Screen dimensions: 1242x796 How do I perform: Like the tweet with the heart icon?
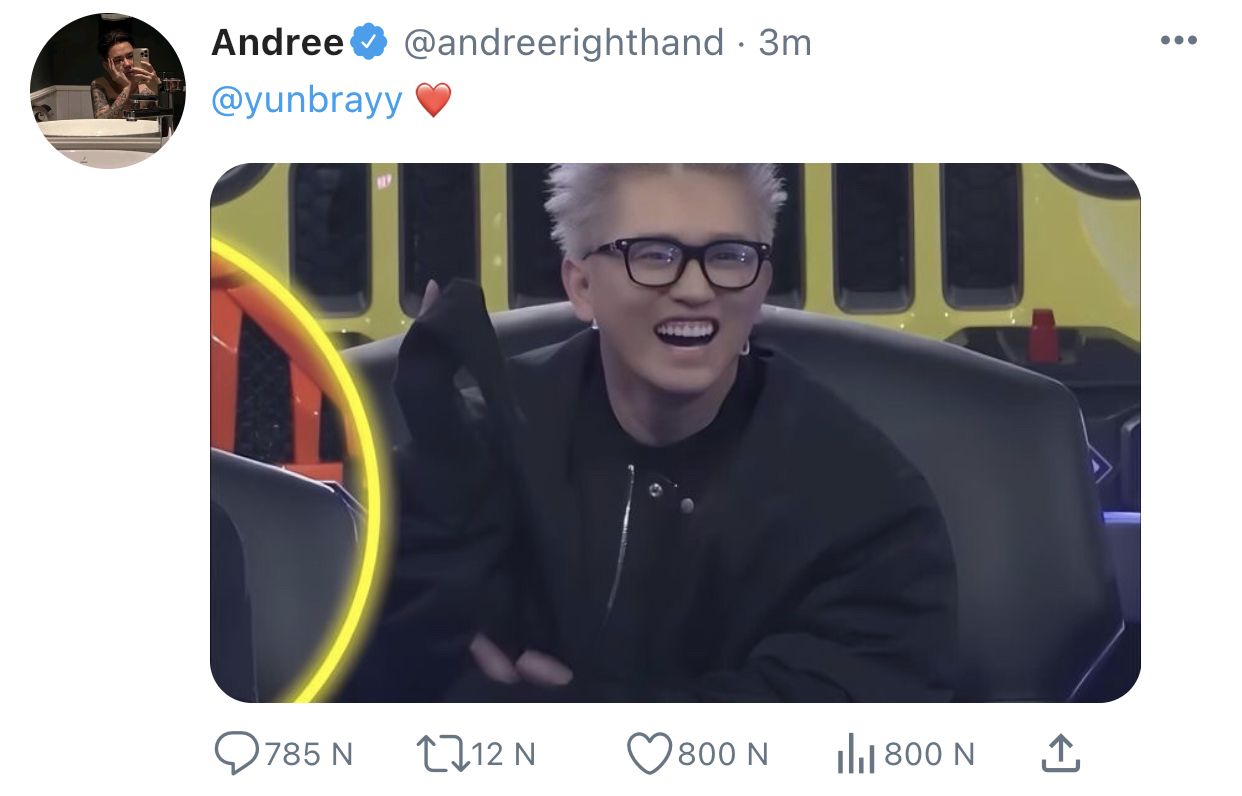(649, 754)
